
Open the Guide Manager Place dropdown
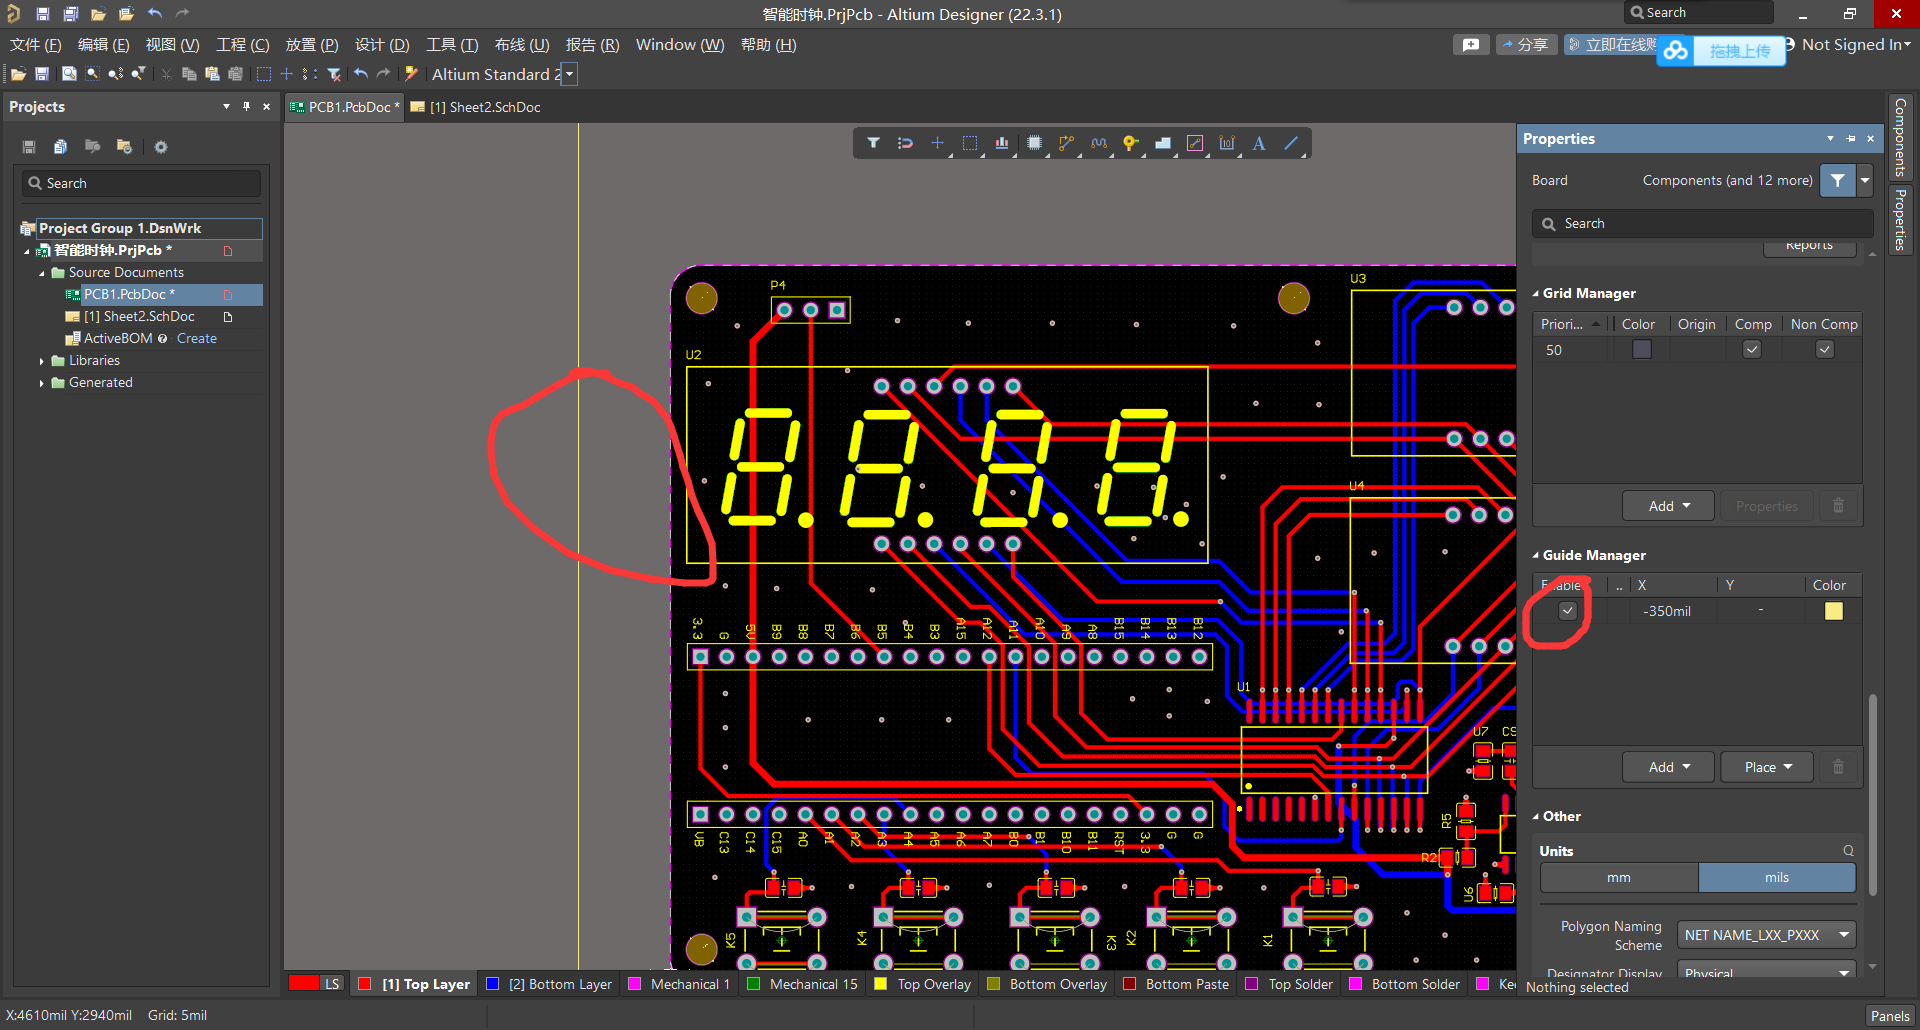(1768, 767)
